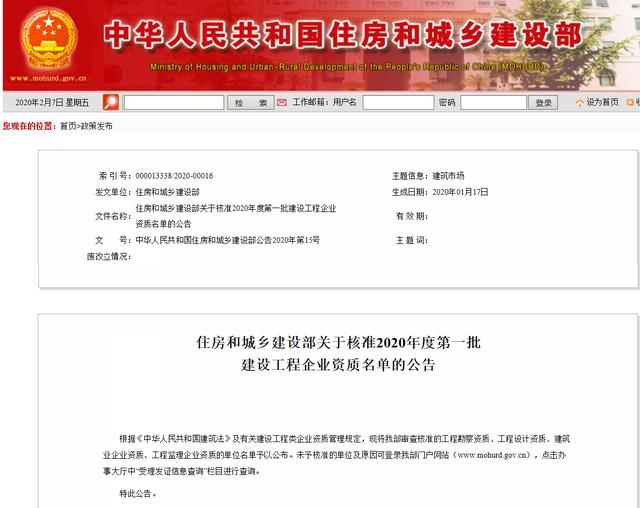Focus the 密码 password field
Screen dimensions: 640x508
click(x=493, y=102)
